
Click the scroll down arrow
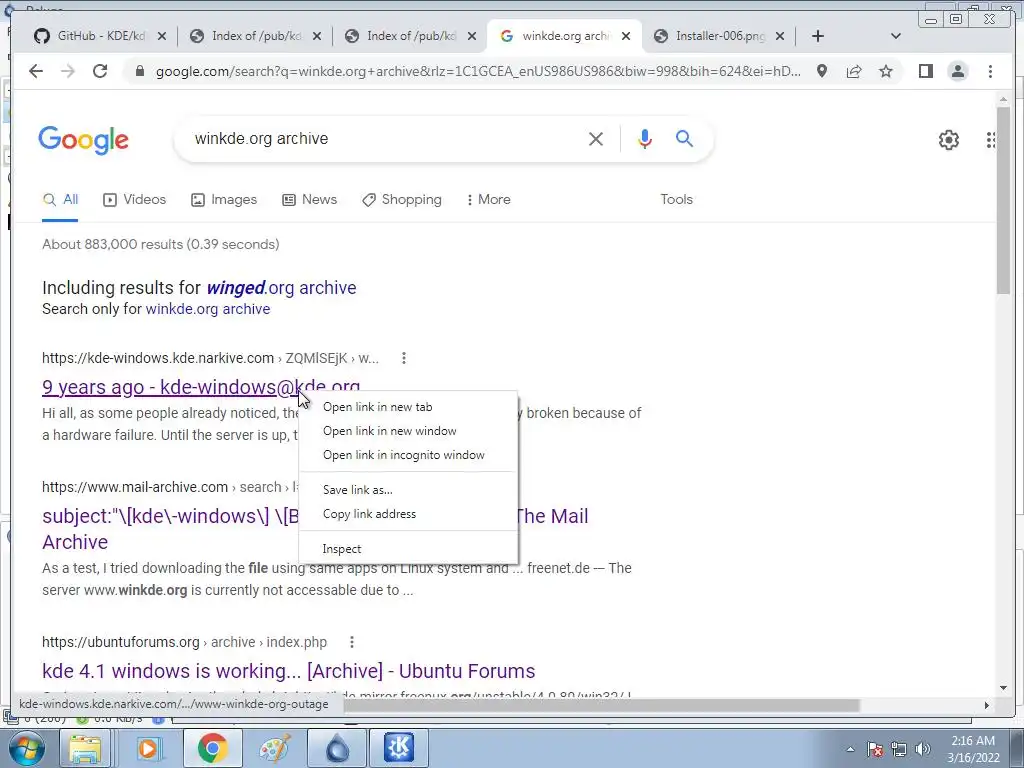pos(1004,688)
